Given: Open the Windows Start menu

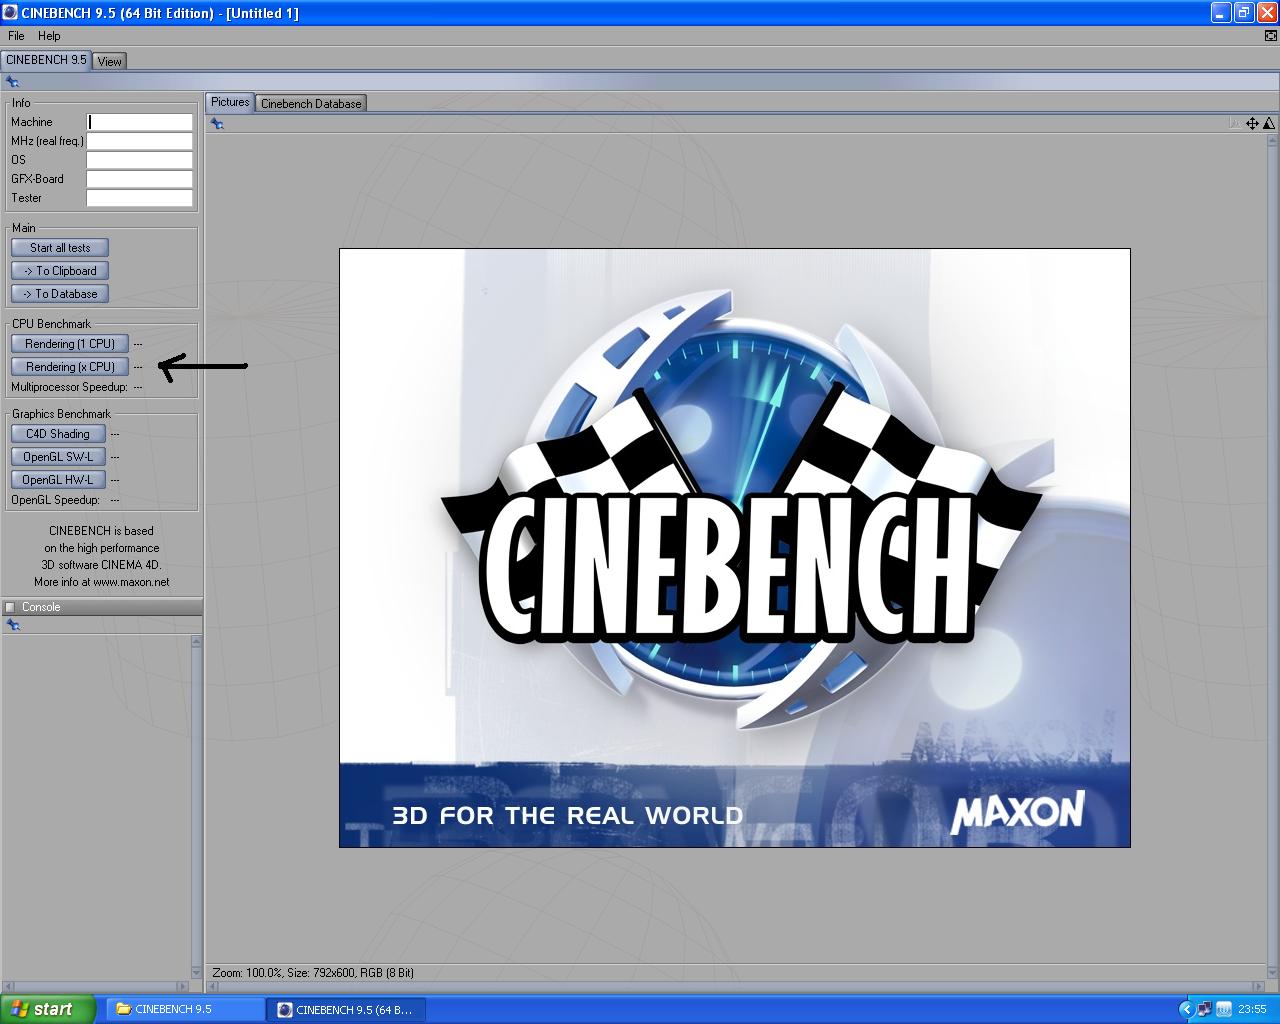Looking at the screenshot, I should tap(48, 1009).
